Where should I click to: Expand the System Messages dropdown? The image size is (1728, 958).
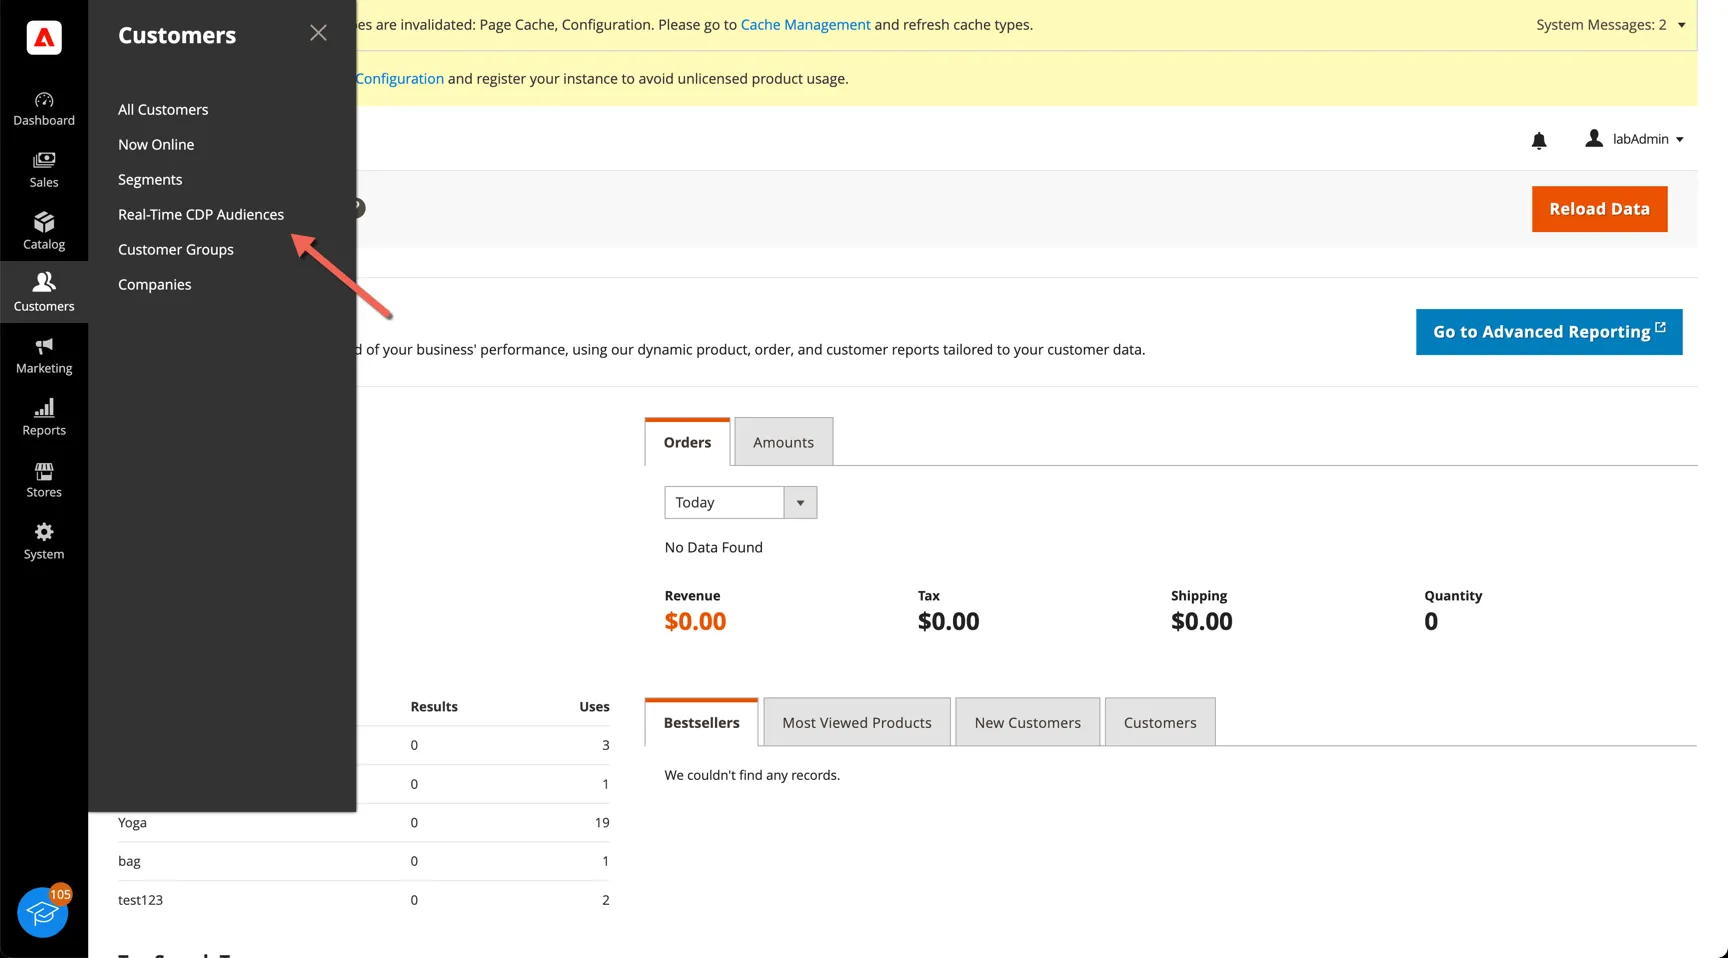[1610, 25]
